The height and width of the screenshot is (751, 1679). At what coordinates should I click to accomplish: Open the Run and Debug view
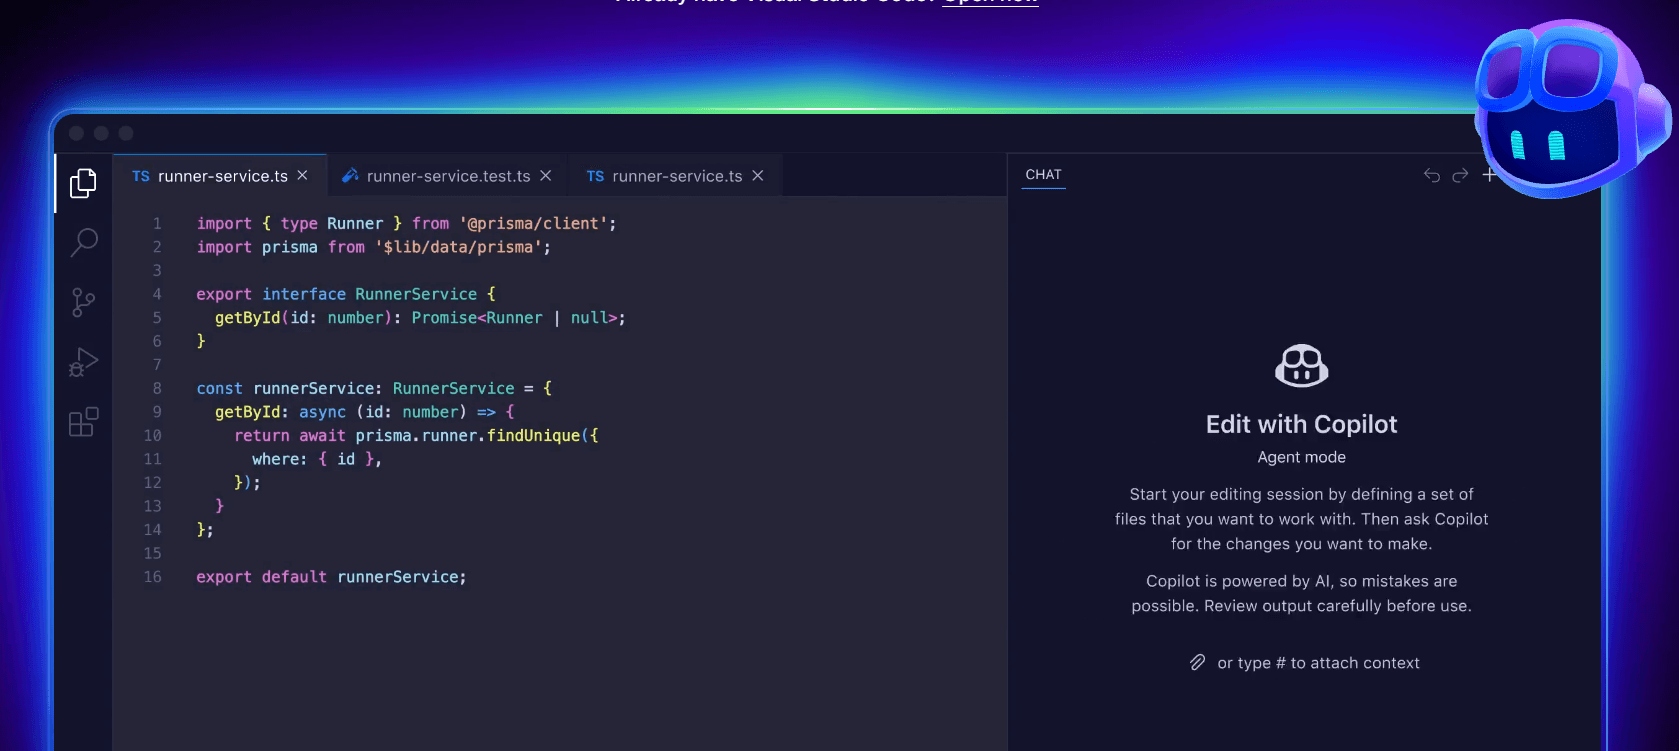[x=83, y=362]
